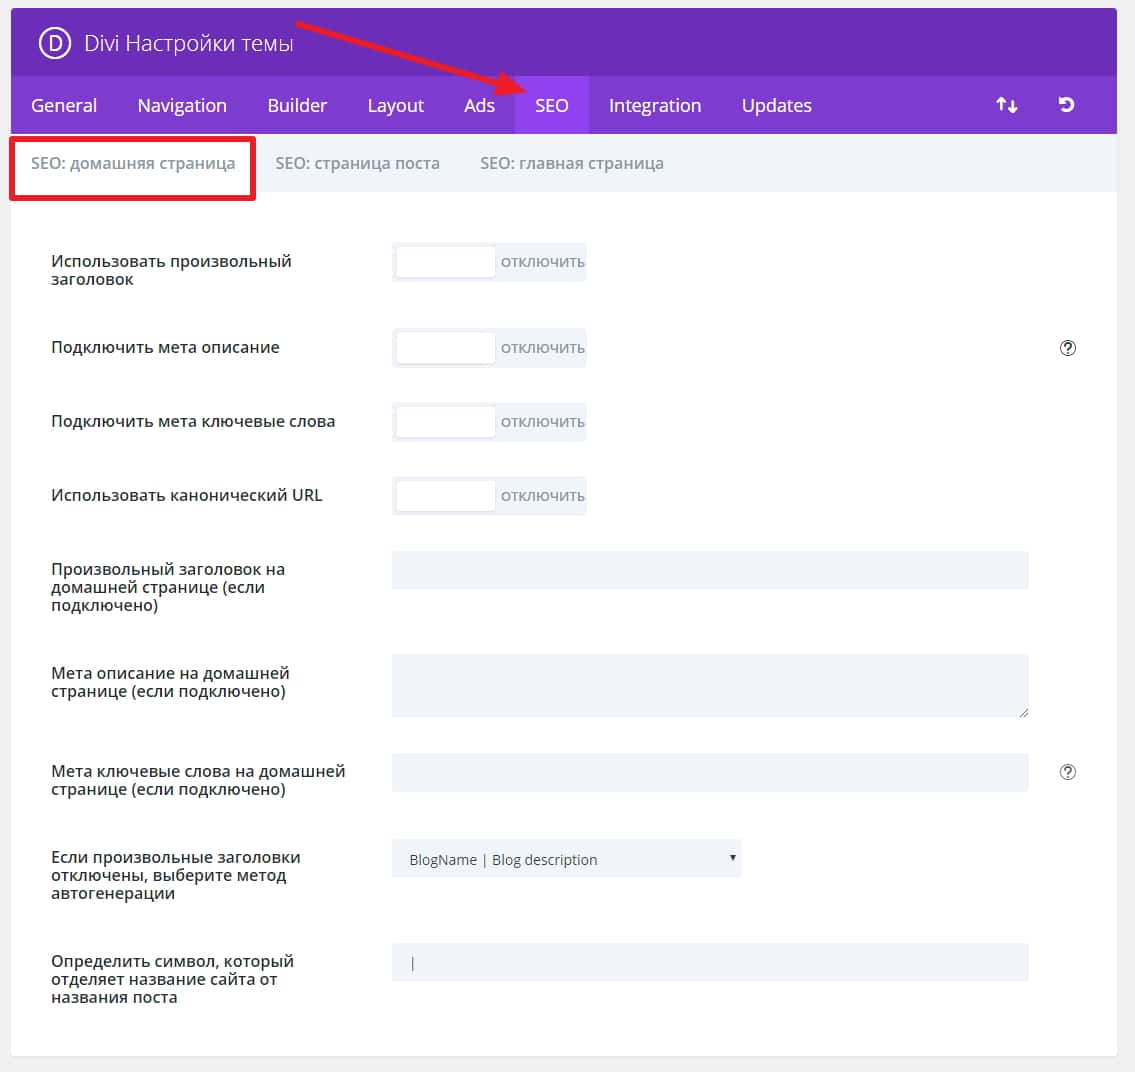The height and width of the screenshot is (1072, 1135).
Task: Open help icon beside meta description toggle
Action: point(1067,348)
